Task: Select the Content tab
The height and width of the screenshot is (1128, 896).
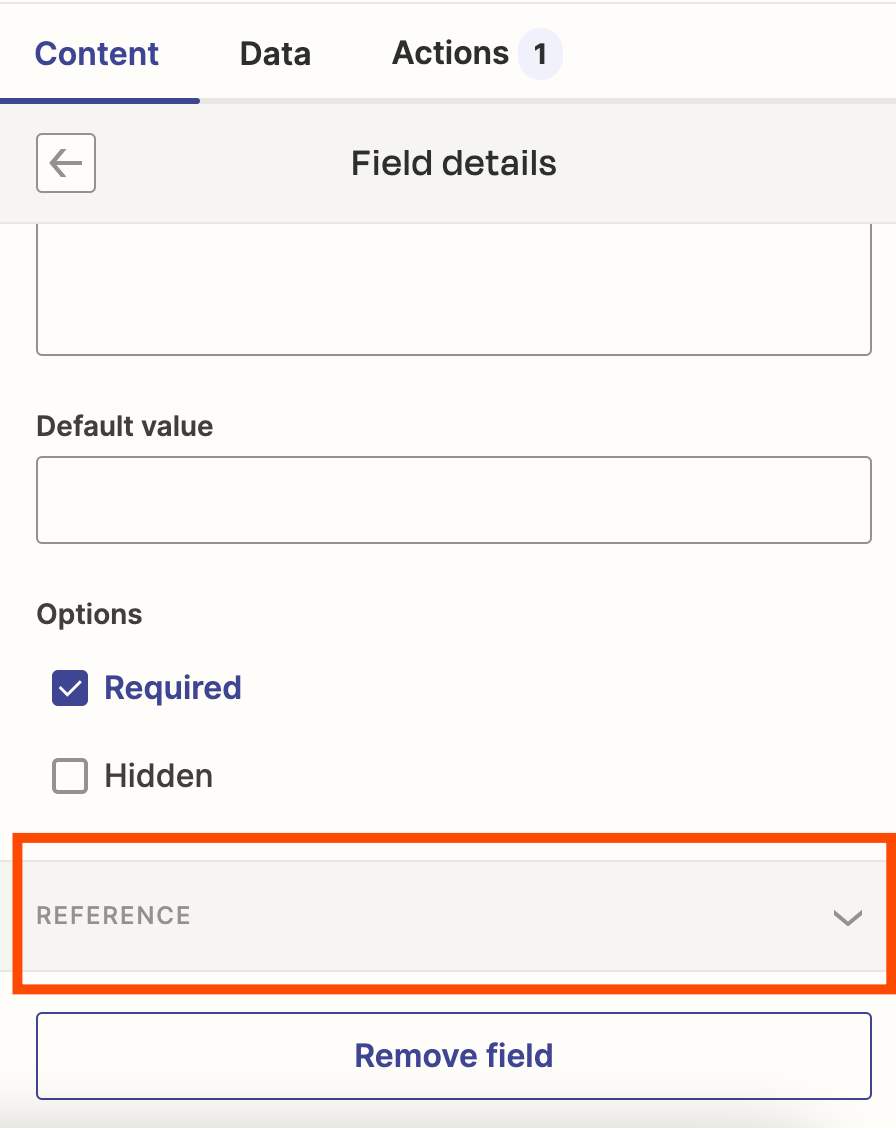Action: click(x=96, y=53)
